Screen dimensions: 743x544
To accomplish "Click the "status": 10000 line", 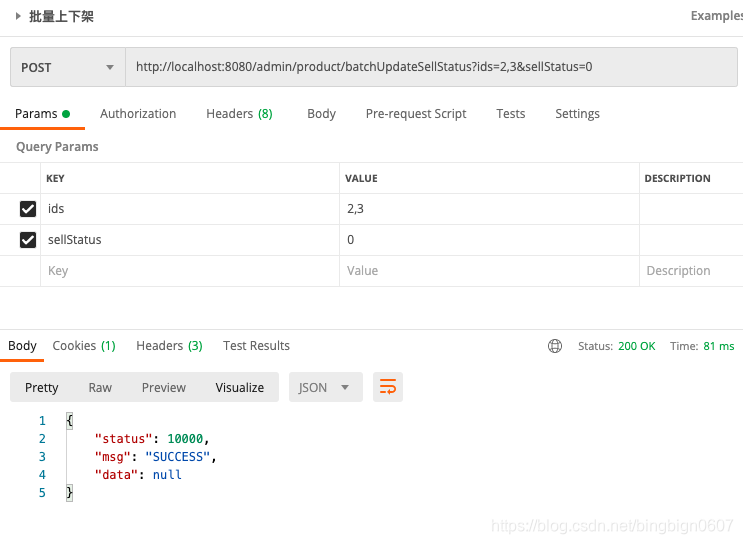I will pos(152,439).
